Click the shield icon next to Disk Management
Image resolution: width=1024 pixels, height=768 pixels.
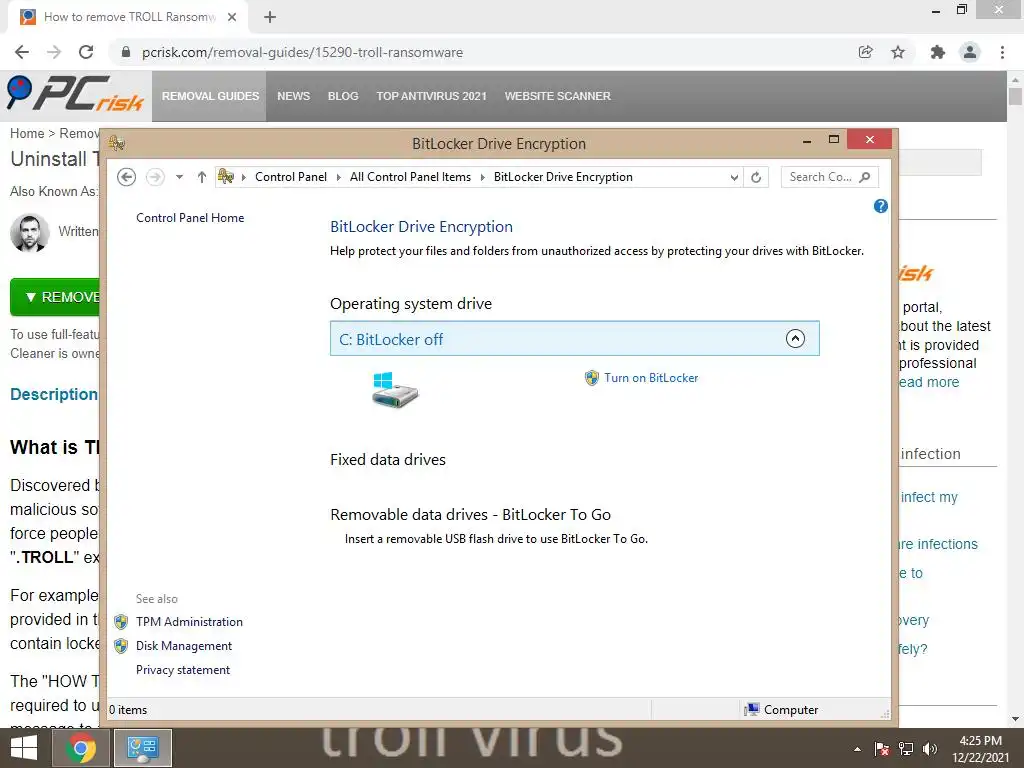[121, 646]
